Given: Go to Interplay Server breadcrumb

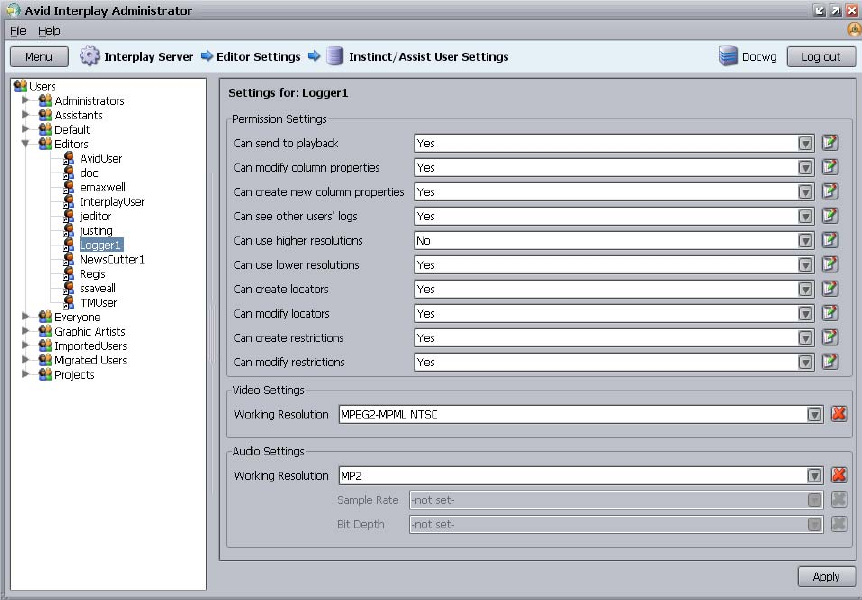Looking at the screenshot, I should [148, 57].
